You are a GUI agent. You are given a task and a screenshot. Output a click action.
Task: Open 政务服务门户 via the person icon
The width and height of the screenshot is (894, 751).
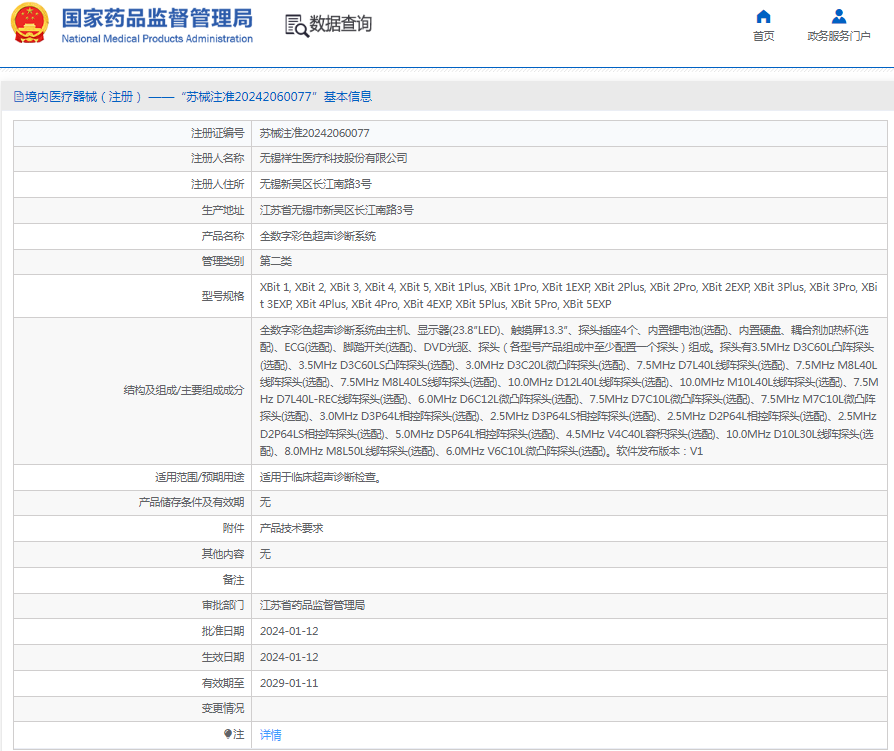click(839, 17)
